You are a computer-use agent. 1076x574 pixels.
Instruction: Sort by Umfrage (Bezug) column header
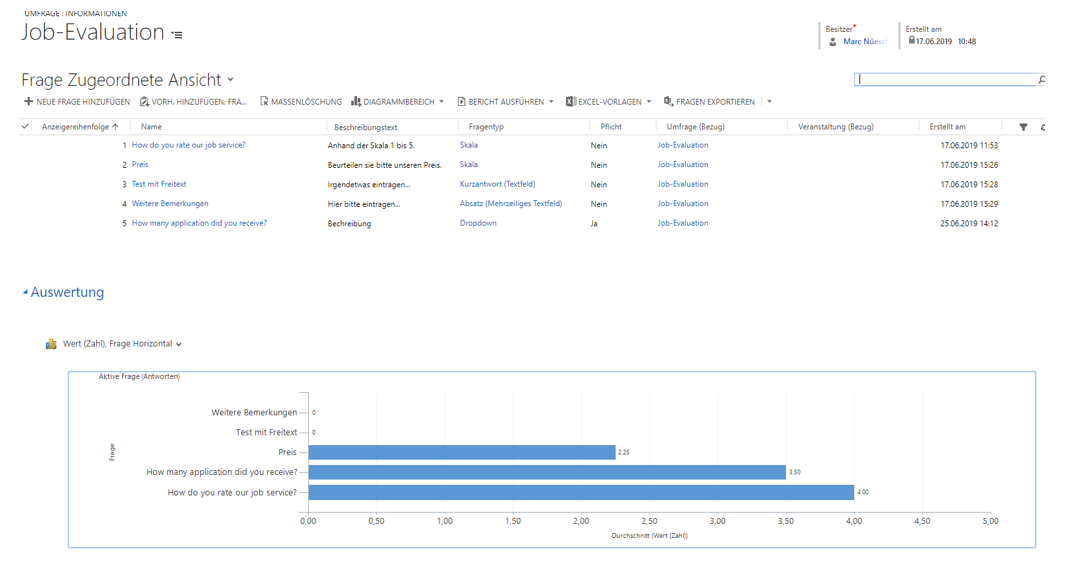pyautogui.click(x=695, y=127)
